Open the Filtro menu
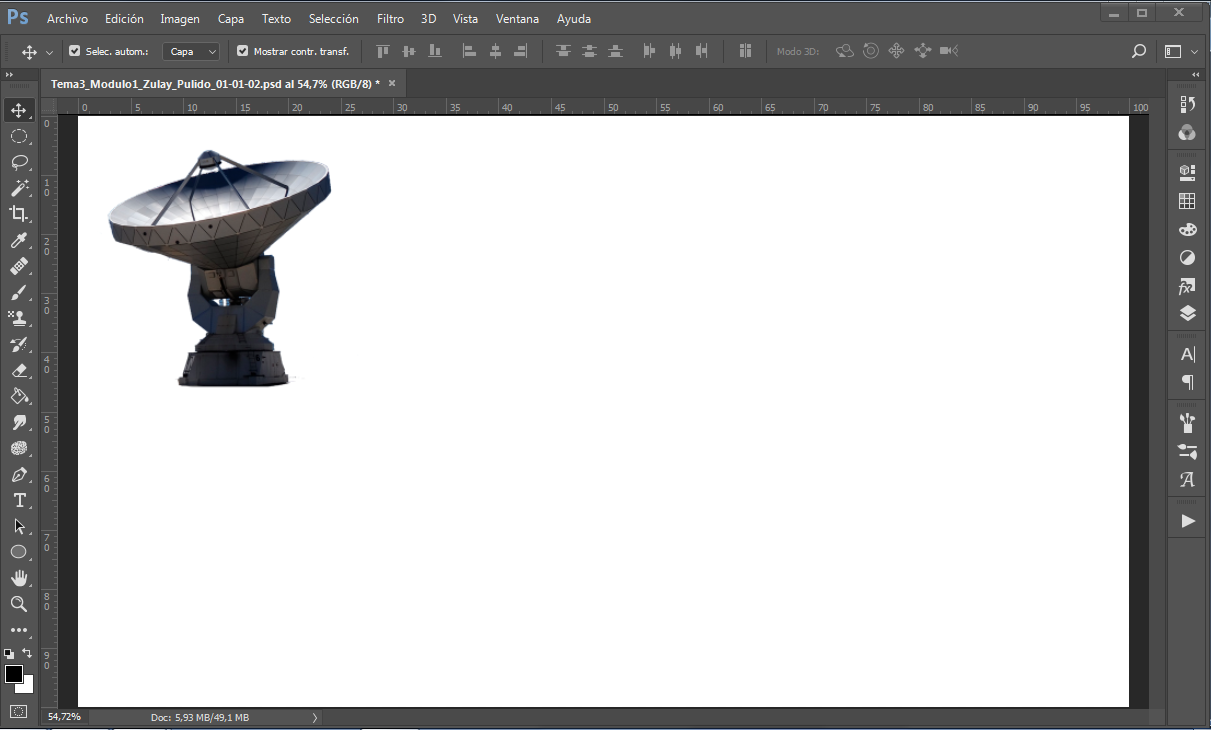 [x=391, y=19]
